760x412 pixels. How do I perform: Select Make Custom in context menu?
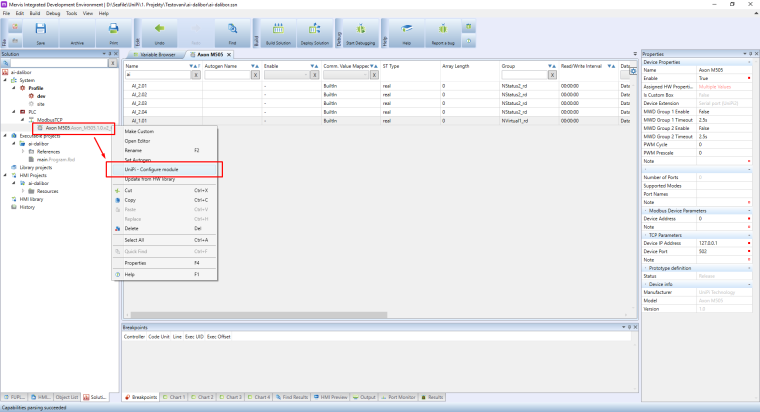(139, 131)
